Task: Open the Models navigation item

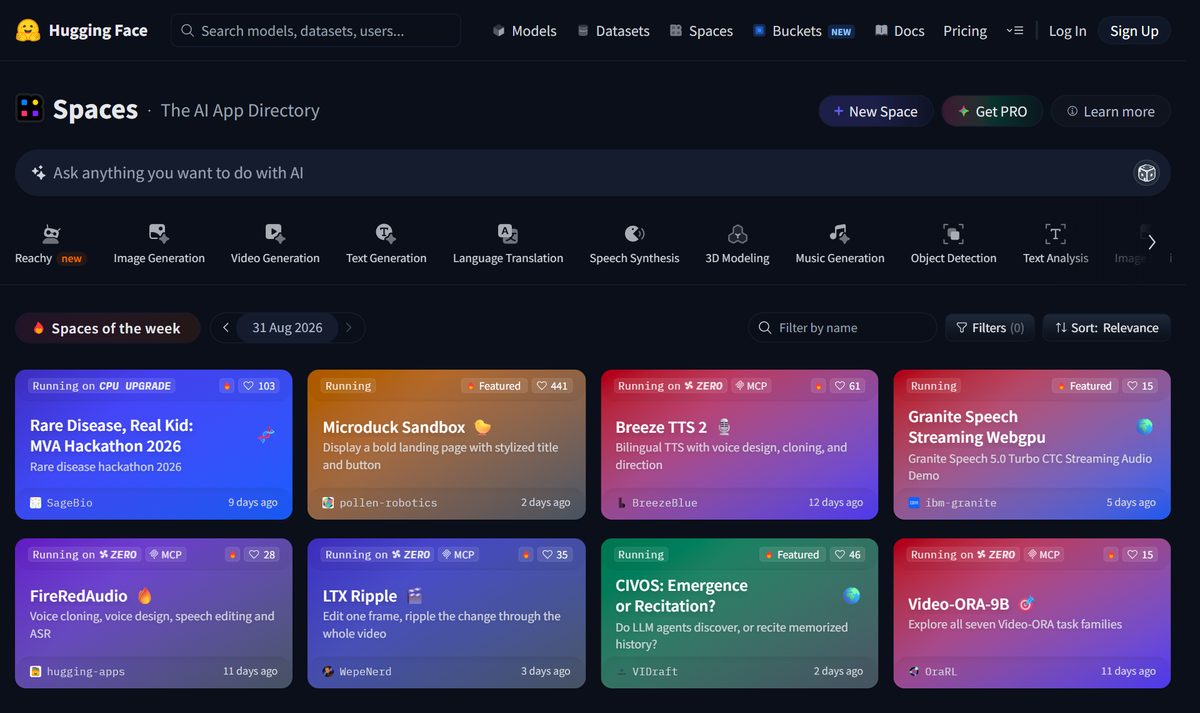Action: 524,31
